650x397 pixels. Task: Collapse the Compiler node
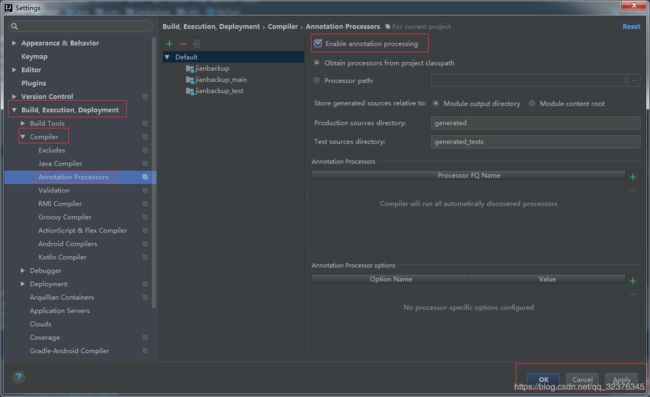tap(23, 137)
